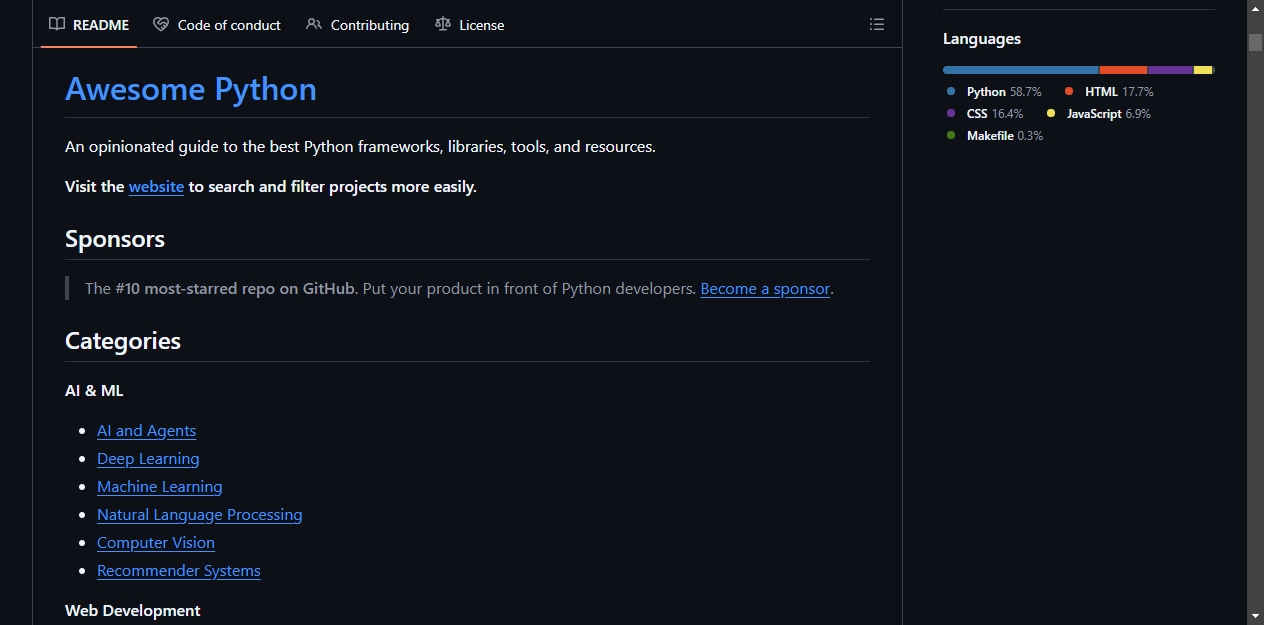Click the 'An opinionated guide' description text
Viewport: 1264px width, 625px height.
360,147
